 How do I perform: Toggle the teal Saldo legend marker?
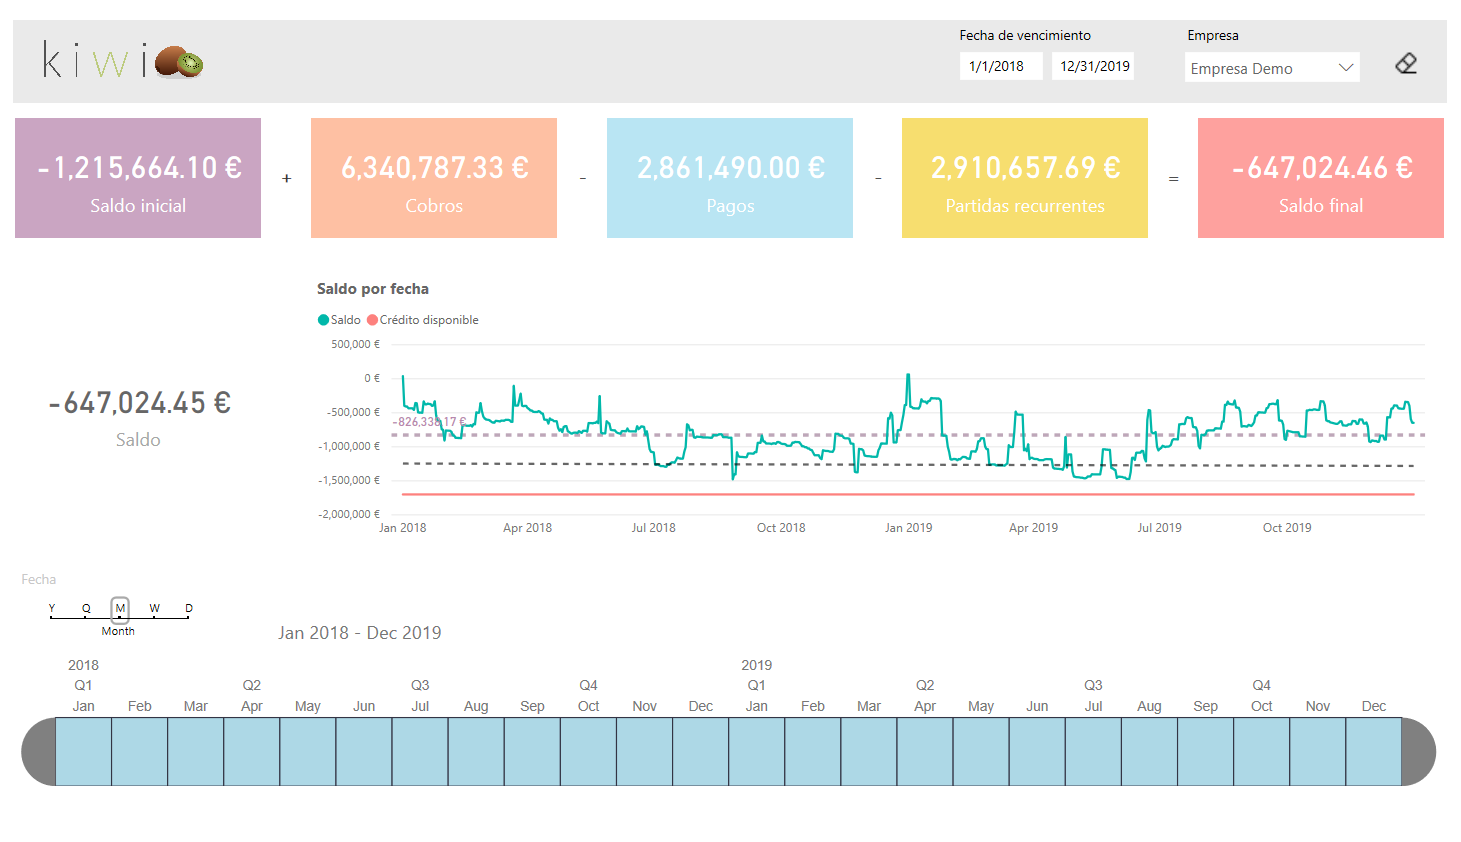(x=323, y=320)
